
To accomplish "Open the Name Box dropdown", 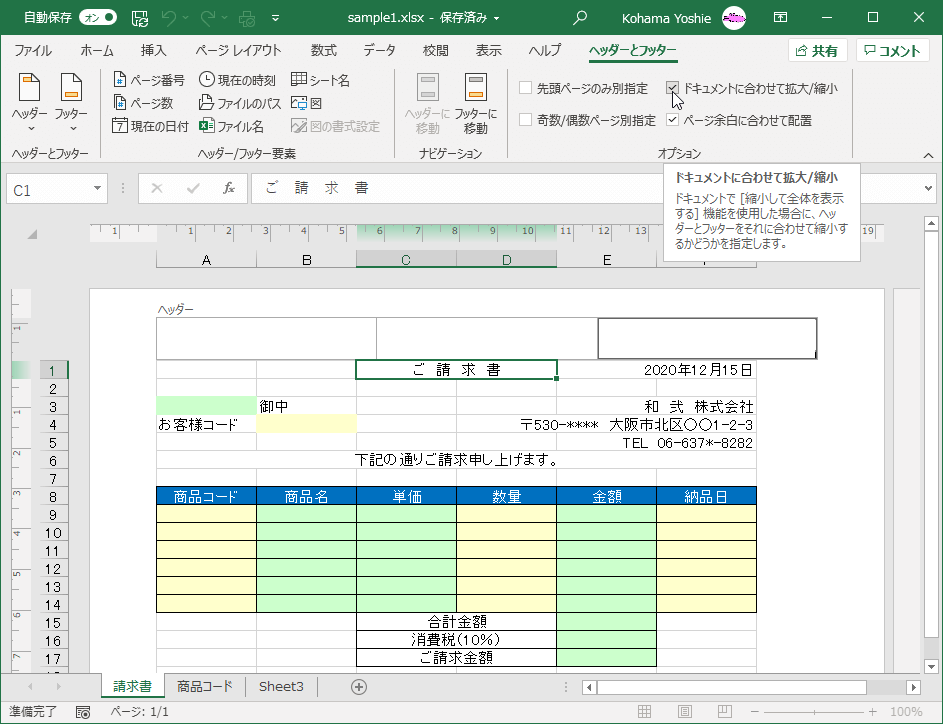I will pos(95,188).
